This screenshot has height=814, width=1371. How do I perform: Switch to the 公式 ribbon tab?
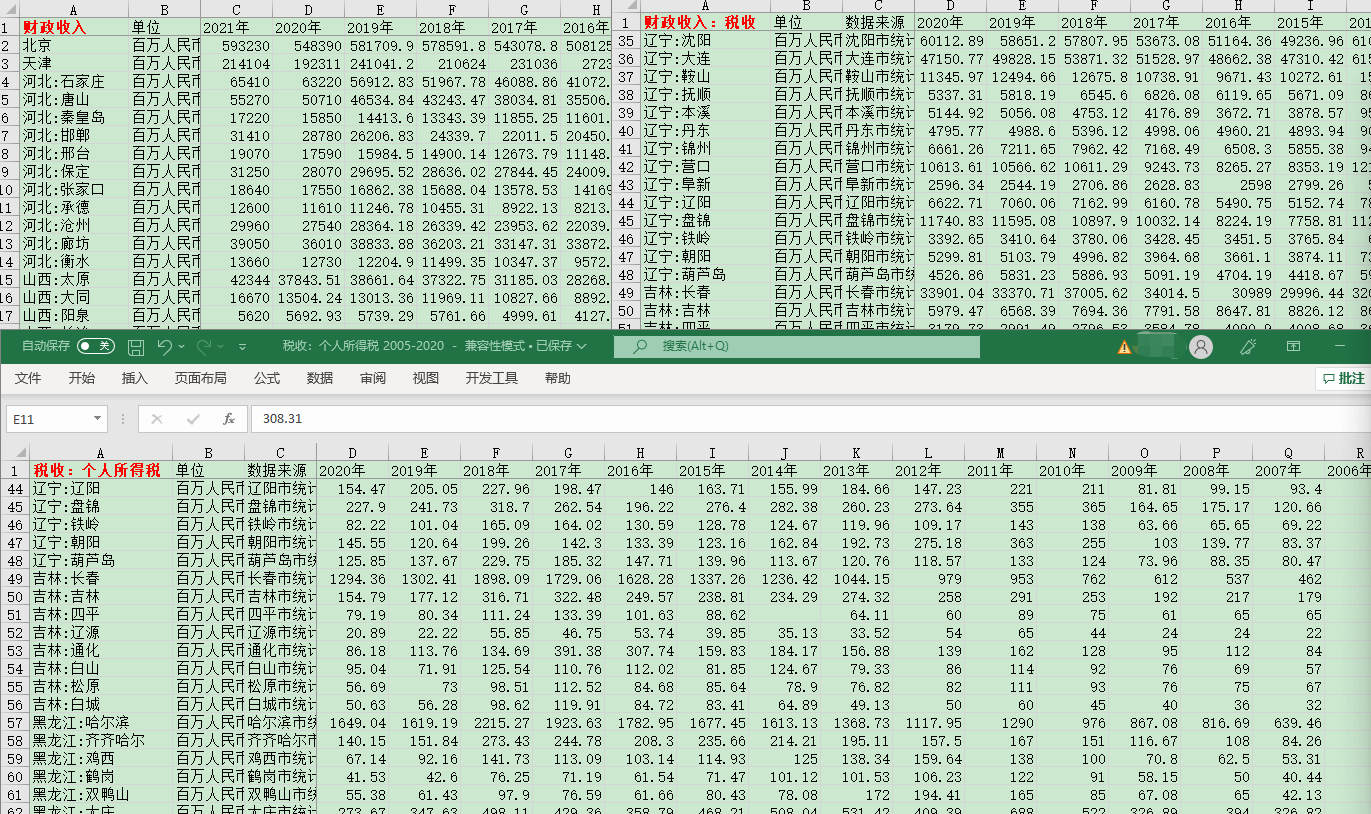pyautogui.click(x=267, y=378)
